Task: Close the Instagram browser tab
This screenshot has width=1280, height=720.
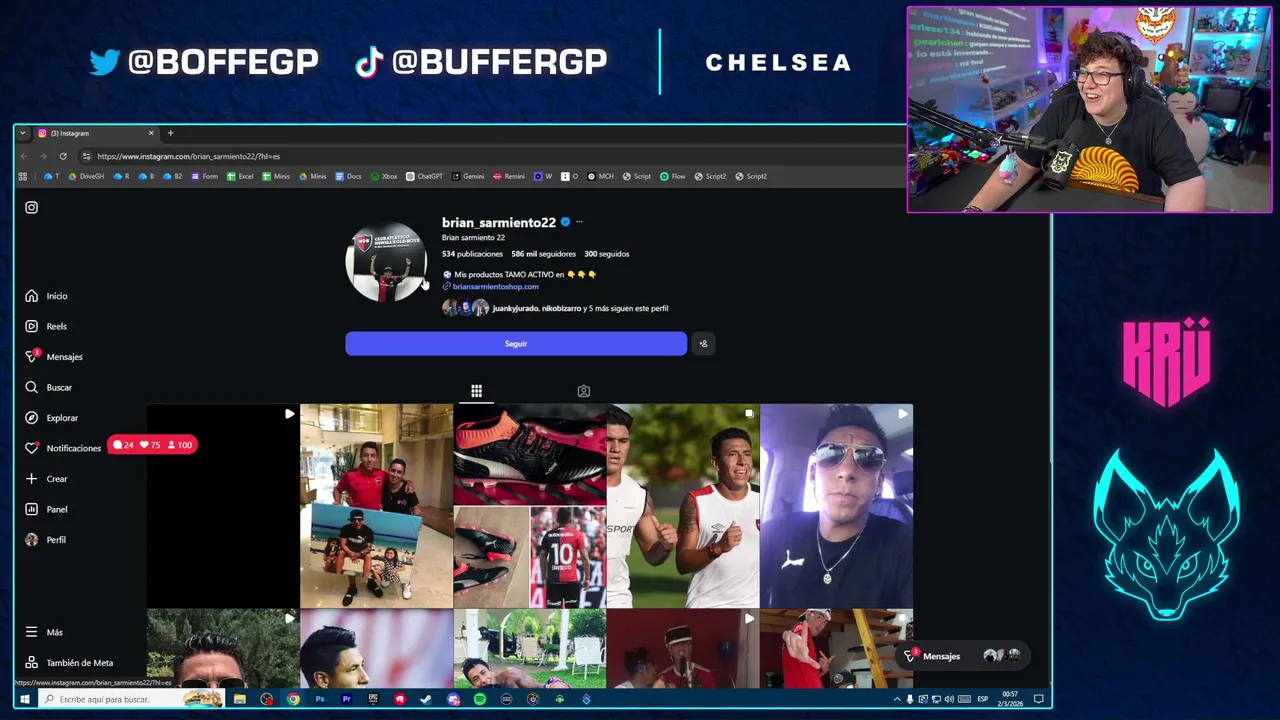Action: (x=151, y=133)
